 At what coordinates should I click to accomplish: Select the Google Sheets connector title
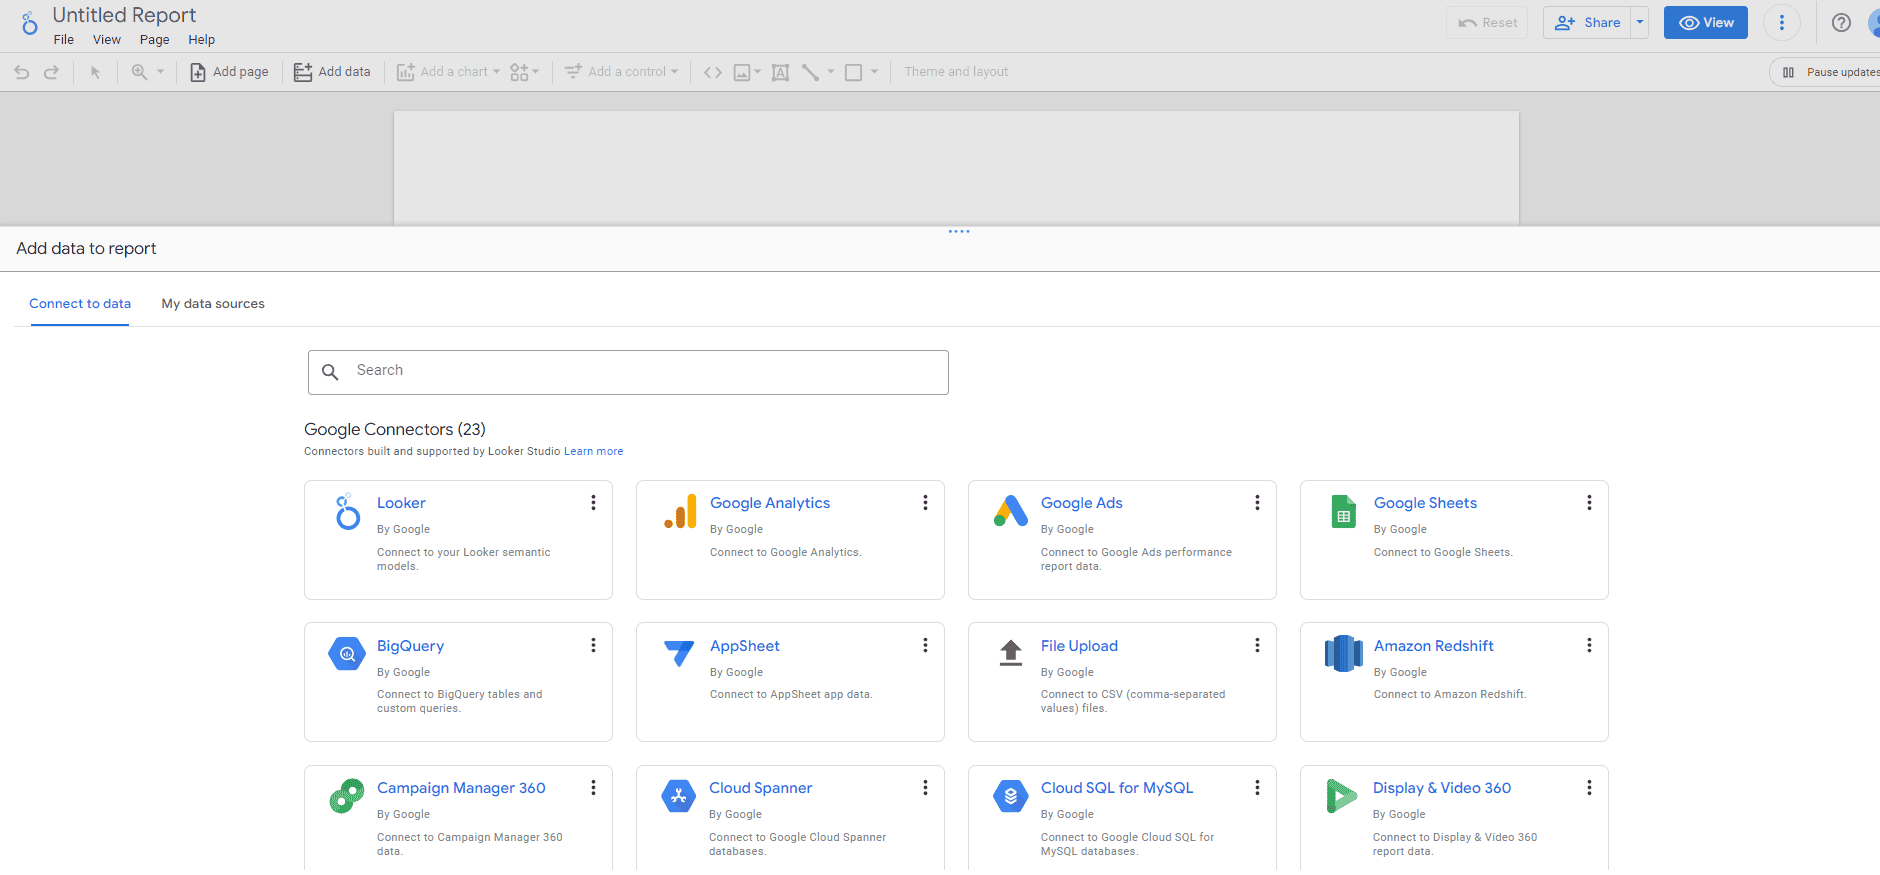coord(1425,503)
